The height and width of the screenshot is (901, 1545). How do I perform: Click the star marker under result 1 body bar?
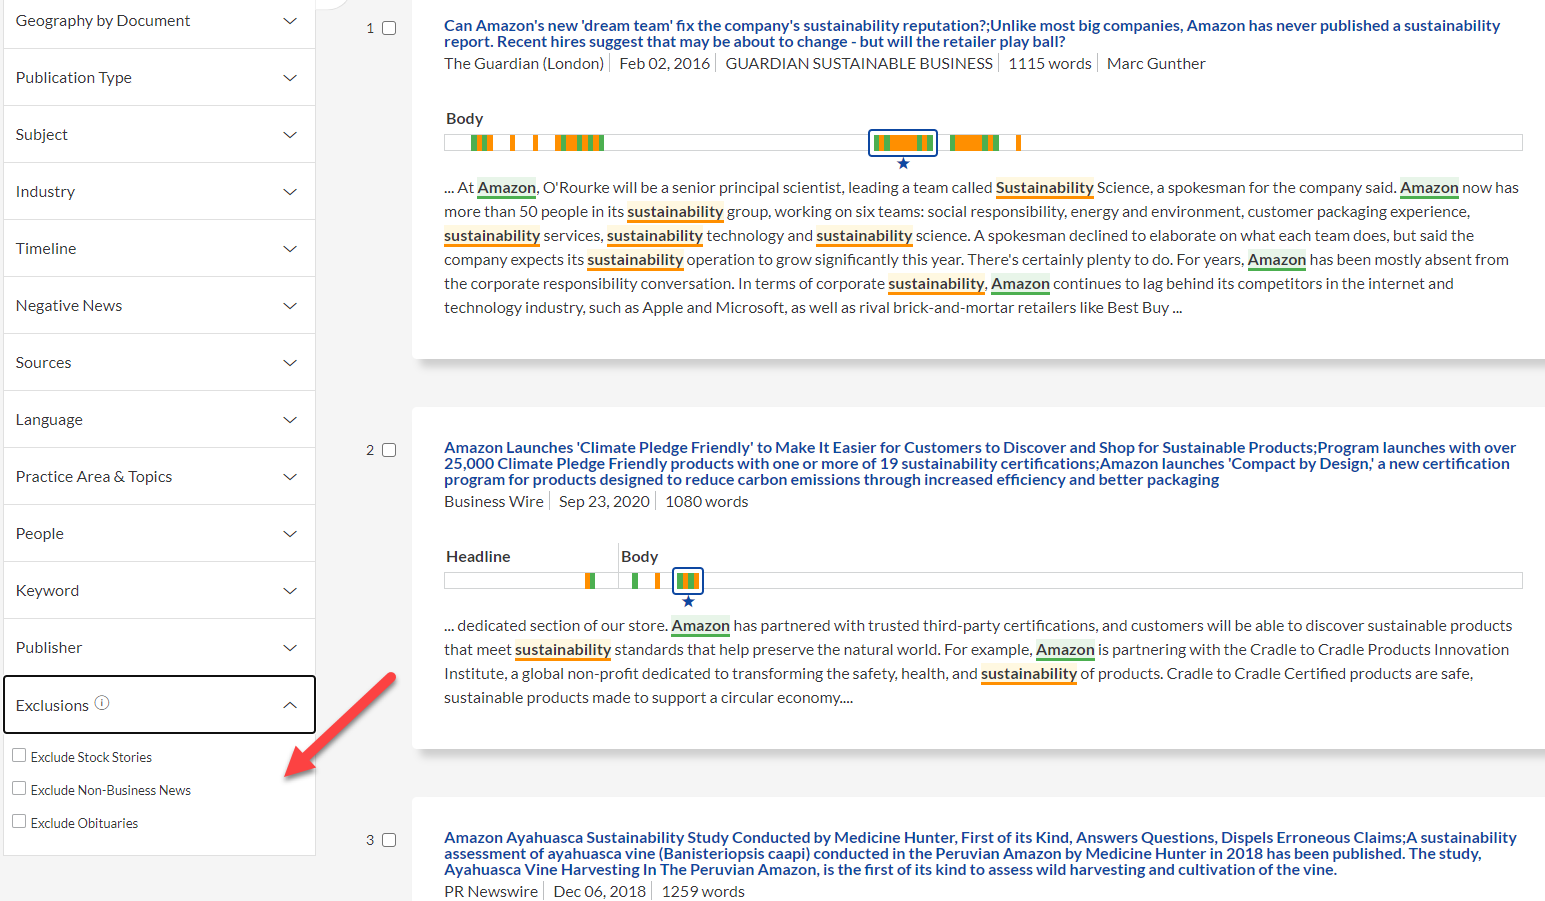(x=903, y=164)
